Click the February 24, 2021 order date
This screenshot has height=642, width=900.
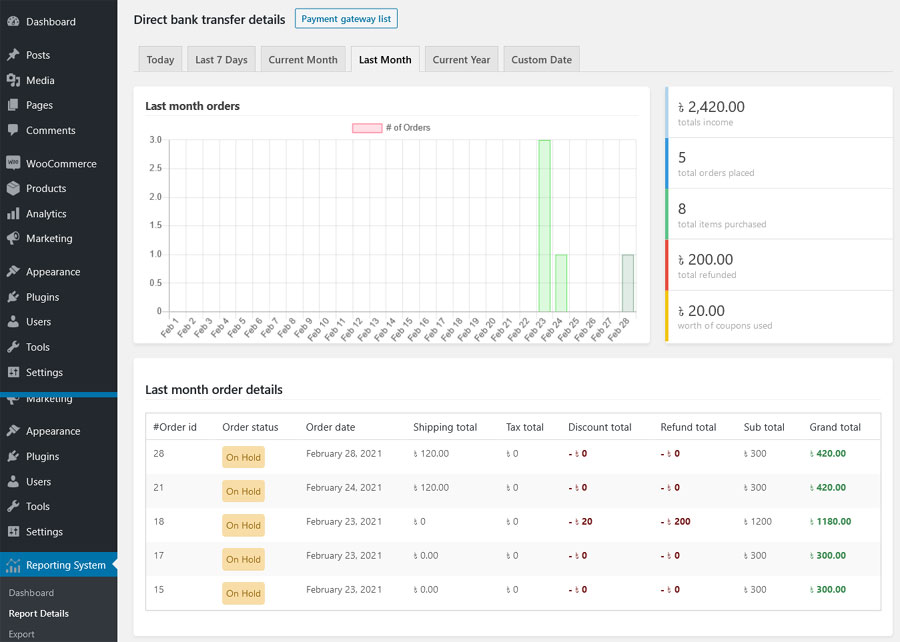tap(344, 487)
